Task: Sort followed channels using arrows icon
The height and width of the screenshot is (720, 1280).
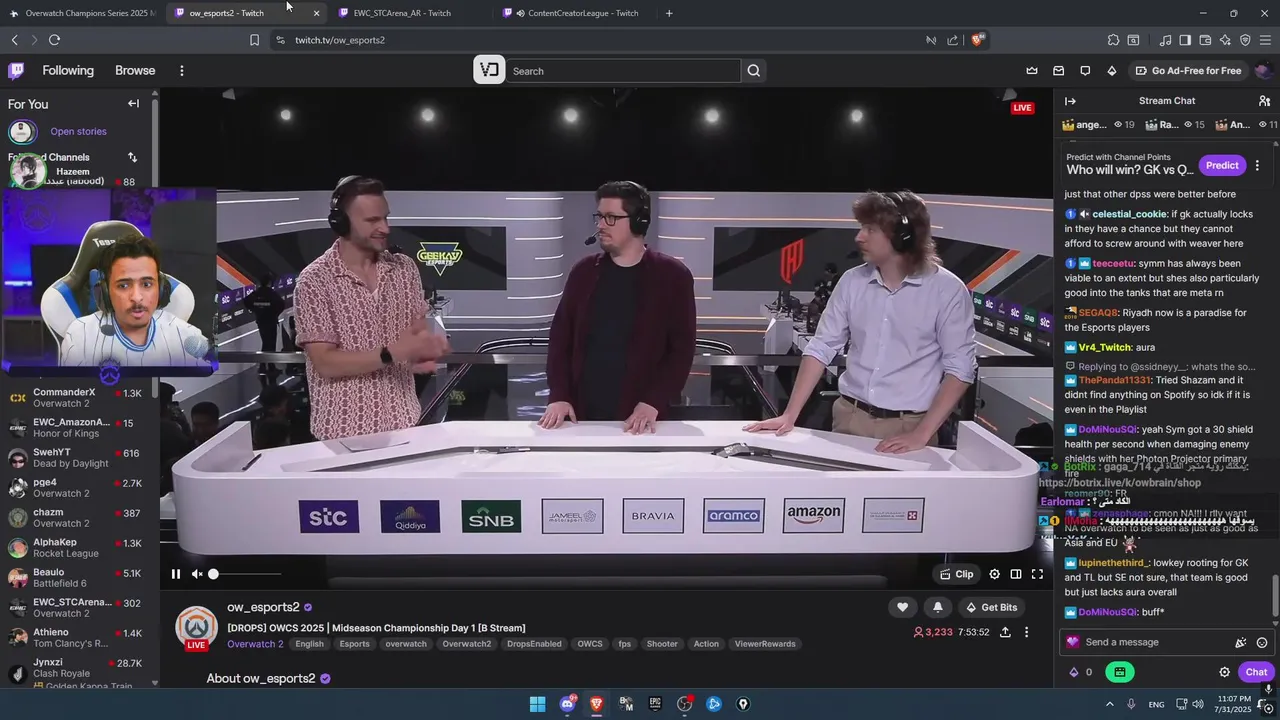Action: (132, 157)
